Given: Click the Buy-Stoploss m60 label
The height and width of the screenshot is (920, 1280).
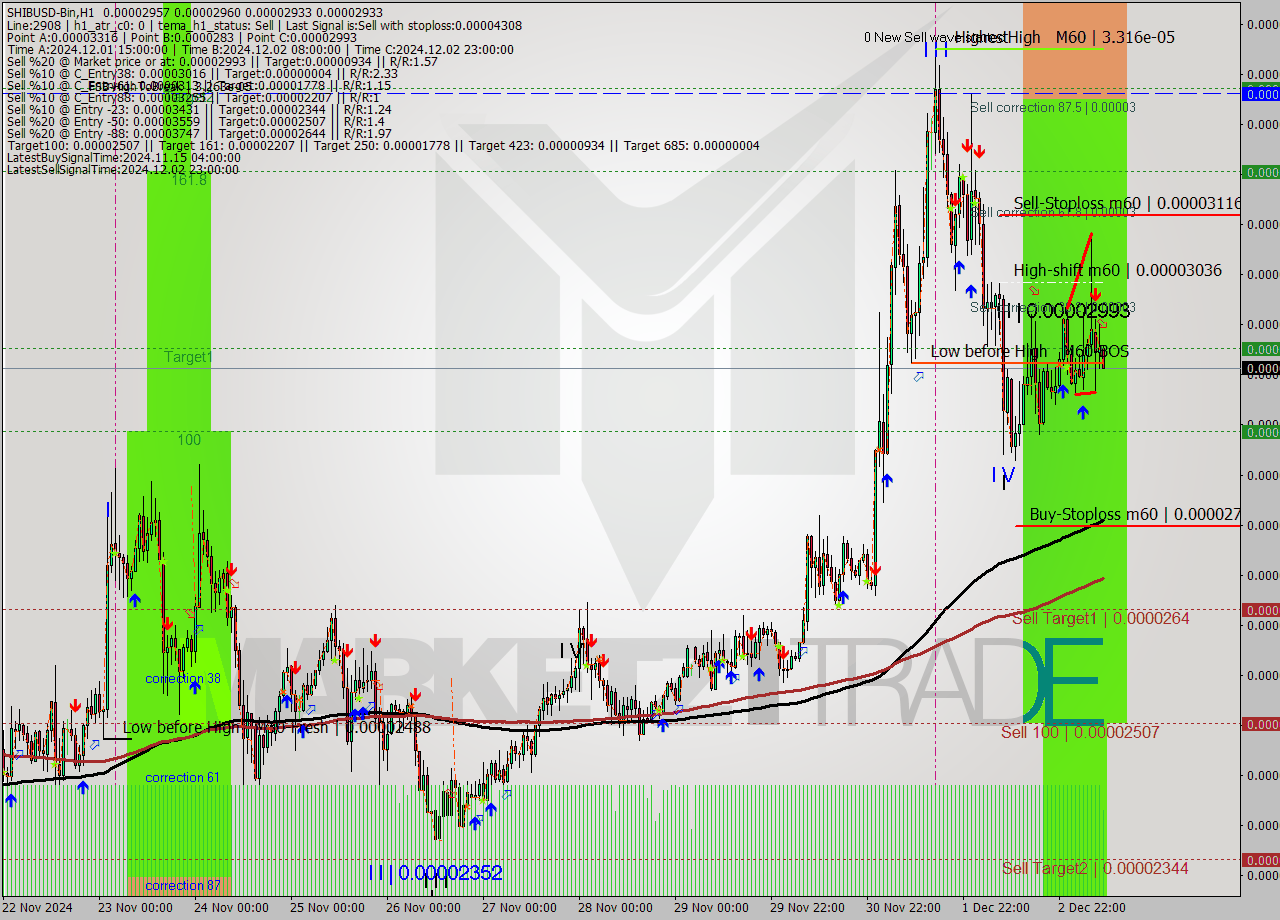Looking at the screenshot, I should (1135, 514).
